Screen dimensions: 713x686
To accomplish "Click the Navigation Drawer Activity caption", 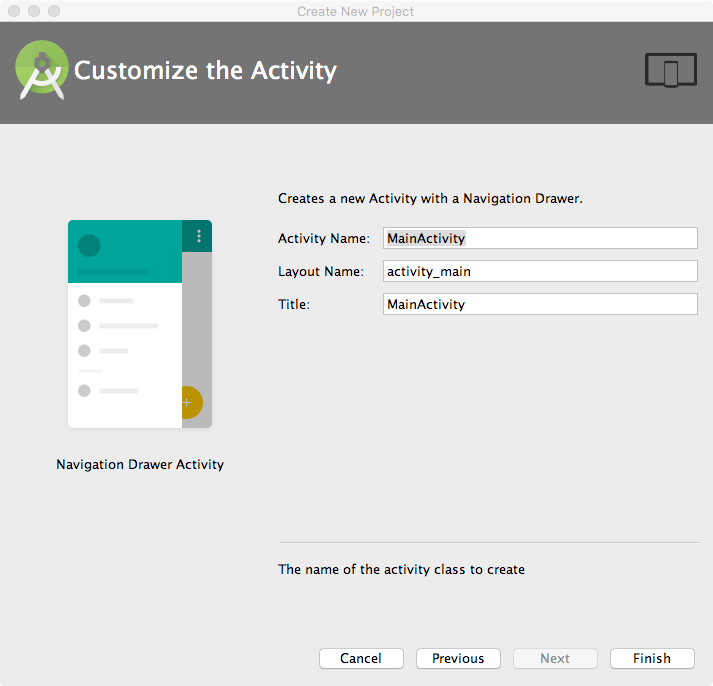I will pyautogui.click(x=140, y=464).
